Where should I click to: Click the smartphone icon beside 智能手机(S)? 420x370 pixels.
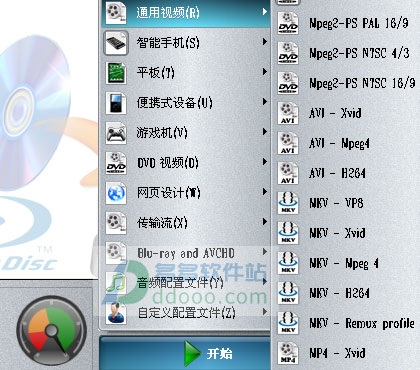[116, 43]
